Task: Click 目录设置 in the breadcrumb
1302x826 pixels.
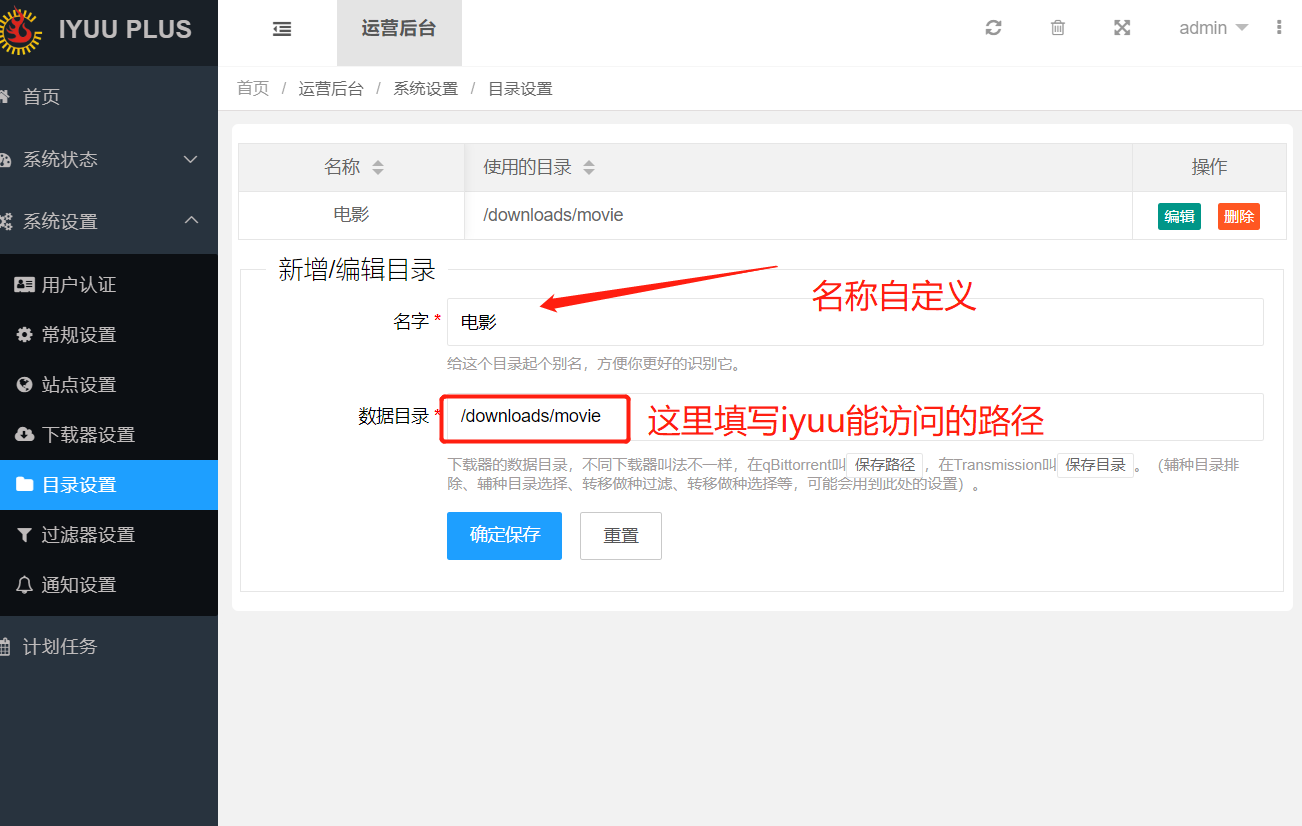Action: click(x=520, y=88)
